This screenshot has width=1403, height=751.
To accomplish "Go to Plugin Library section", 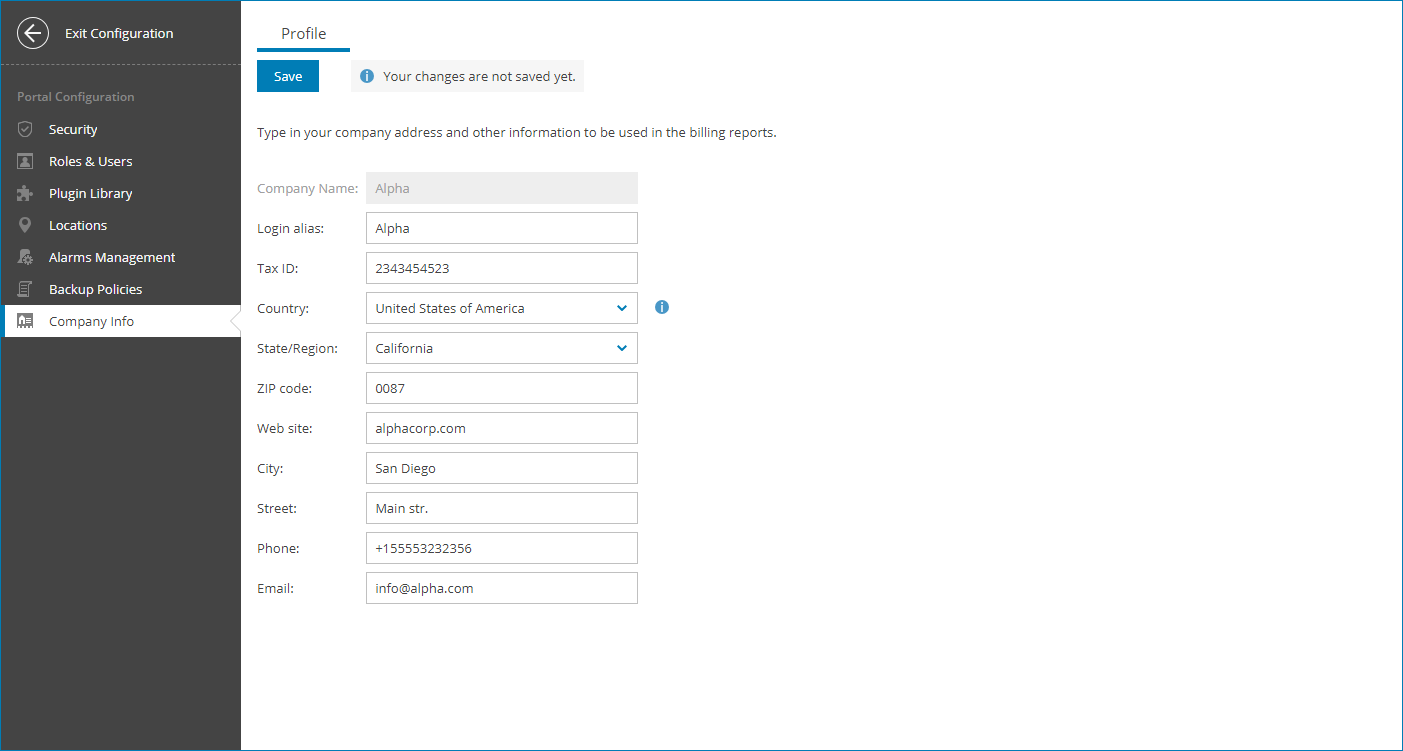I will click(x=90, y=193).
